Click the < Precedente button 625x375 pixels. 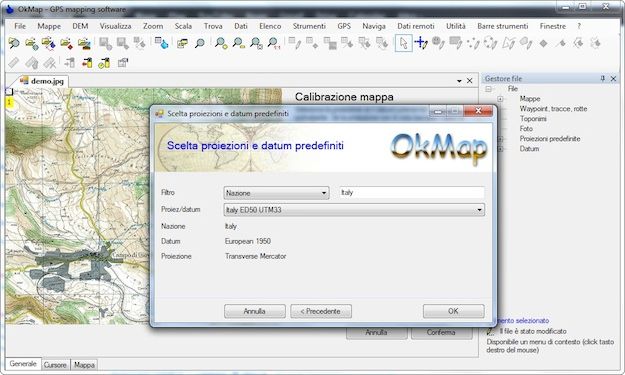click(x=321, y=311)
